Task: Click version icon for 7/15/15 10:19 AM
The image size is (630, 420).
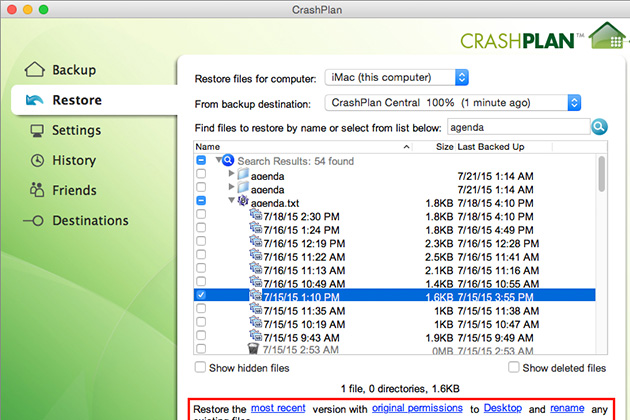Action: coord(256,323)
